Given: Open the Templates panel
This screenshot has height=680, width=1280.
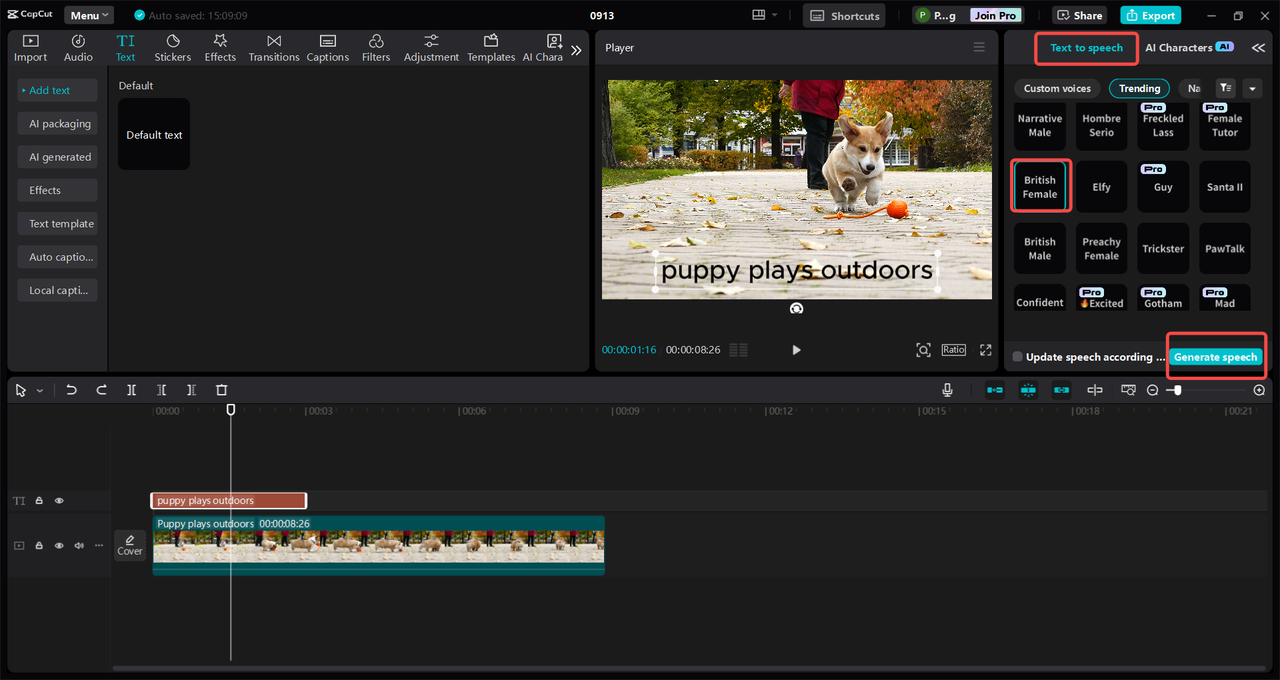Looking at the screenshot, I should (491, 48).
